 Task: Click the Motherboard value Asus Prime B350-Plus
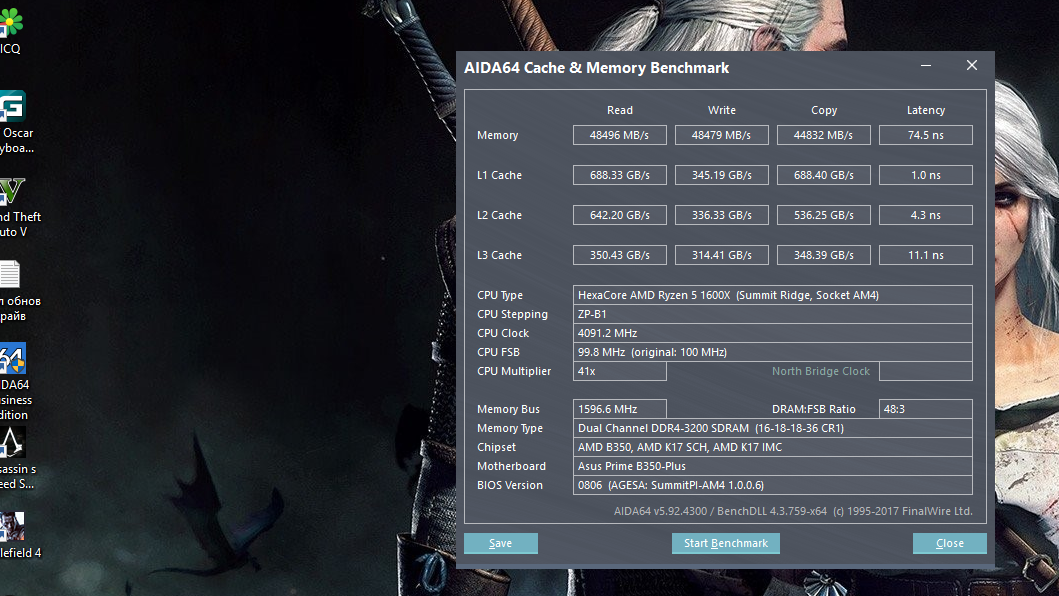[x=773, y=466]
